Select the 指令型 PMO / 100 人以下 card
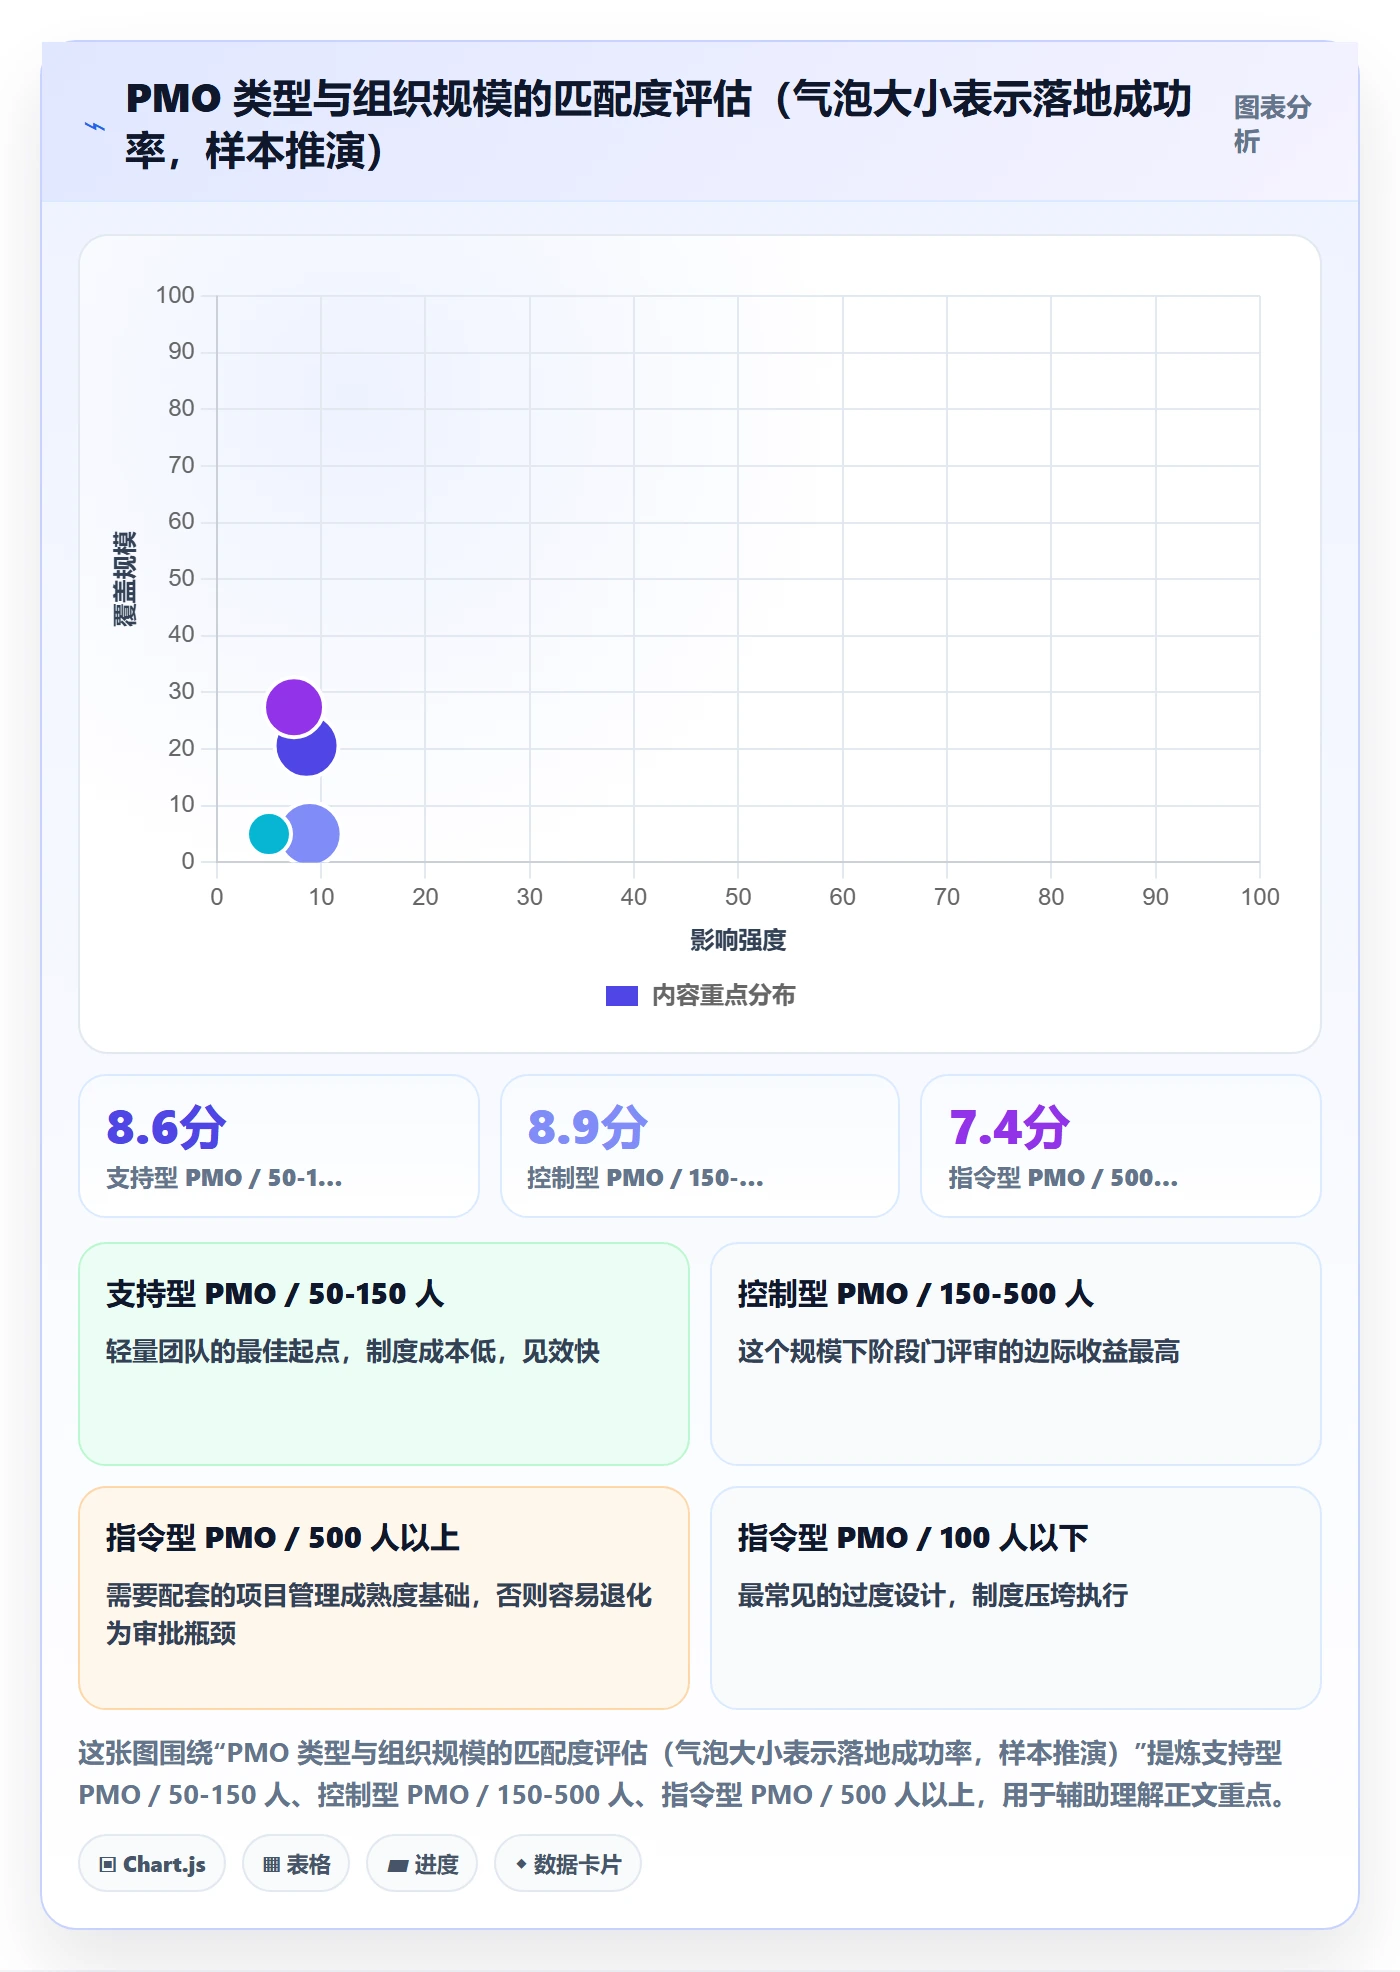The height and width of the screenshot is (1972, 1400). pyautogui.click(x=1016, y=1598)
